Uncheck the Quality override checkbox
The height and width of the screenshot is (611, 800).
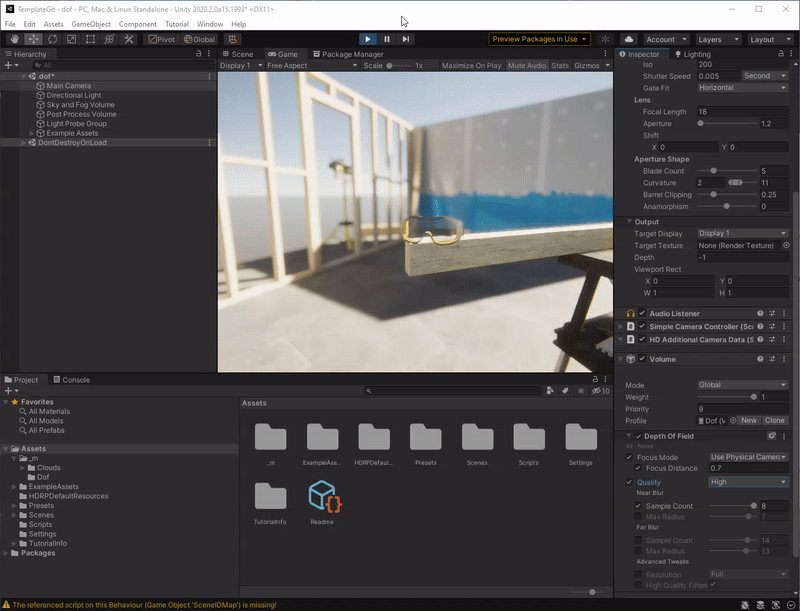[629, 481]
